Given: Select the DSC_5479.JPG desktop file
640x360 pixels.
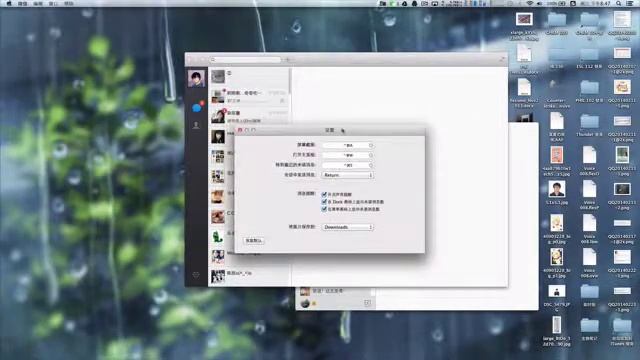Looking at the screenshot, I should pos(557,297).
